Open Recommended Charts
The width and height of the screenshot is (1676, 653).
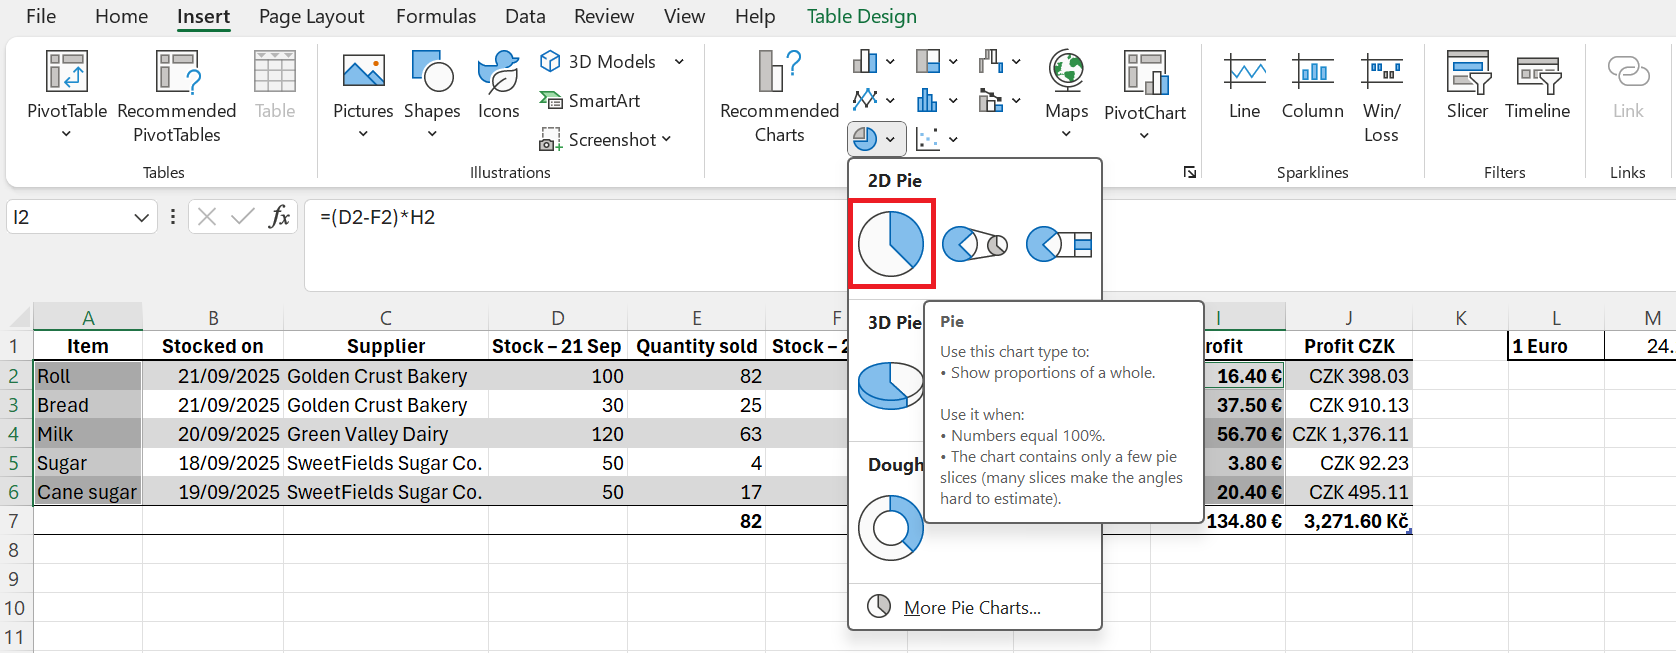(x=780, y=97)
